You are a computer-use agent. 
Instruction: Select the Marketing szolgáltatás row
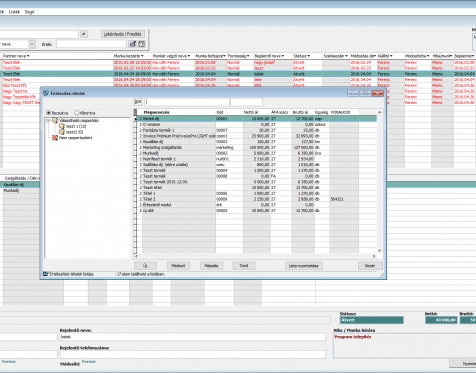pos(256,147)
